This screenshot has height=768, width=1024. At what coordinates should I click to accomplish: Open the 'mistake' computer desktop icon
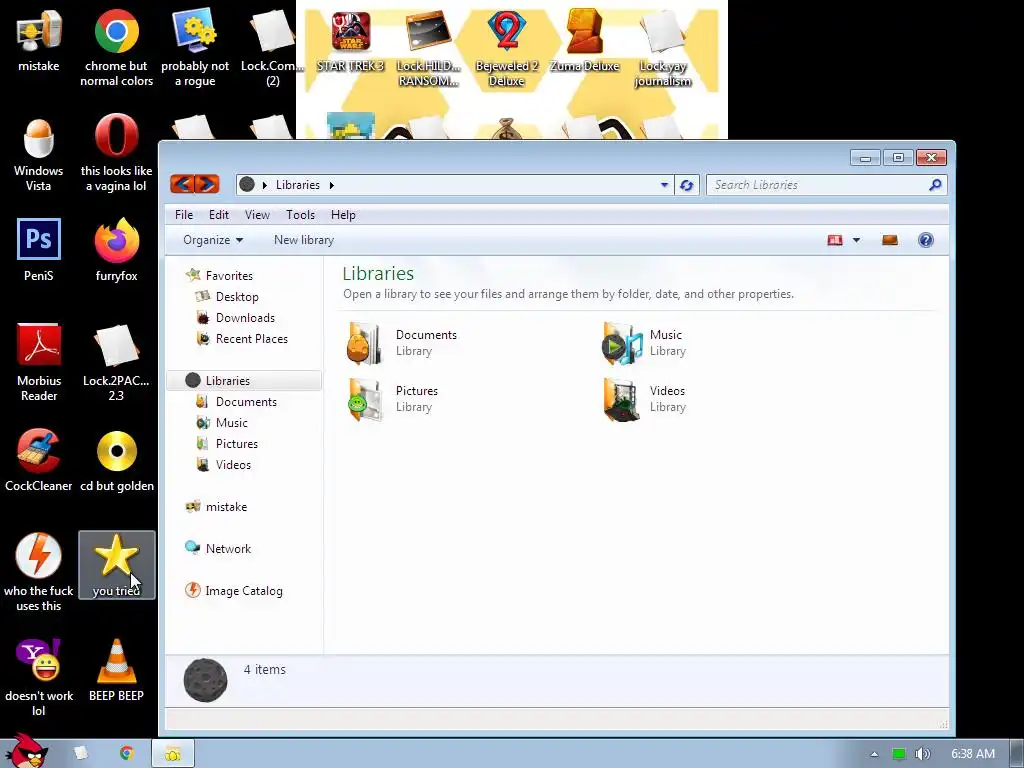39,40
